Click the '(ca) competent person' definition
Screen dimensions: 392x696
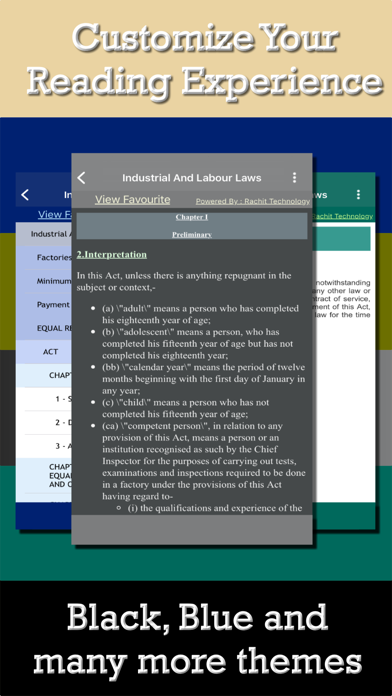[204, 461]
